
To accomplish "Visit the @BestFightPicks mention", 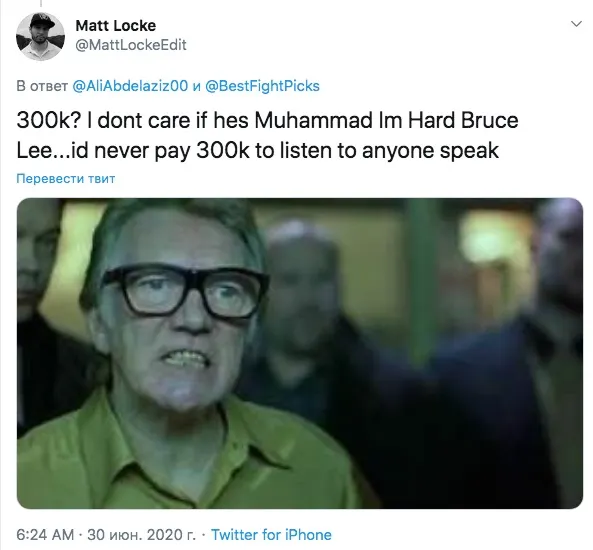I will pyautogui.click(x=262, y=86).
